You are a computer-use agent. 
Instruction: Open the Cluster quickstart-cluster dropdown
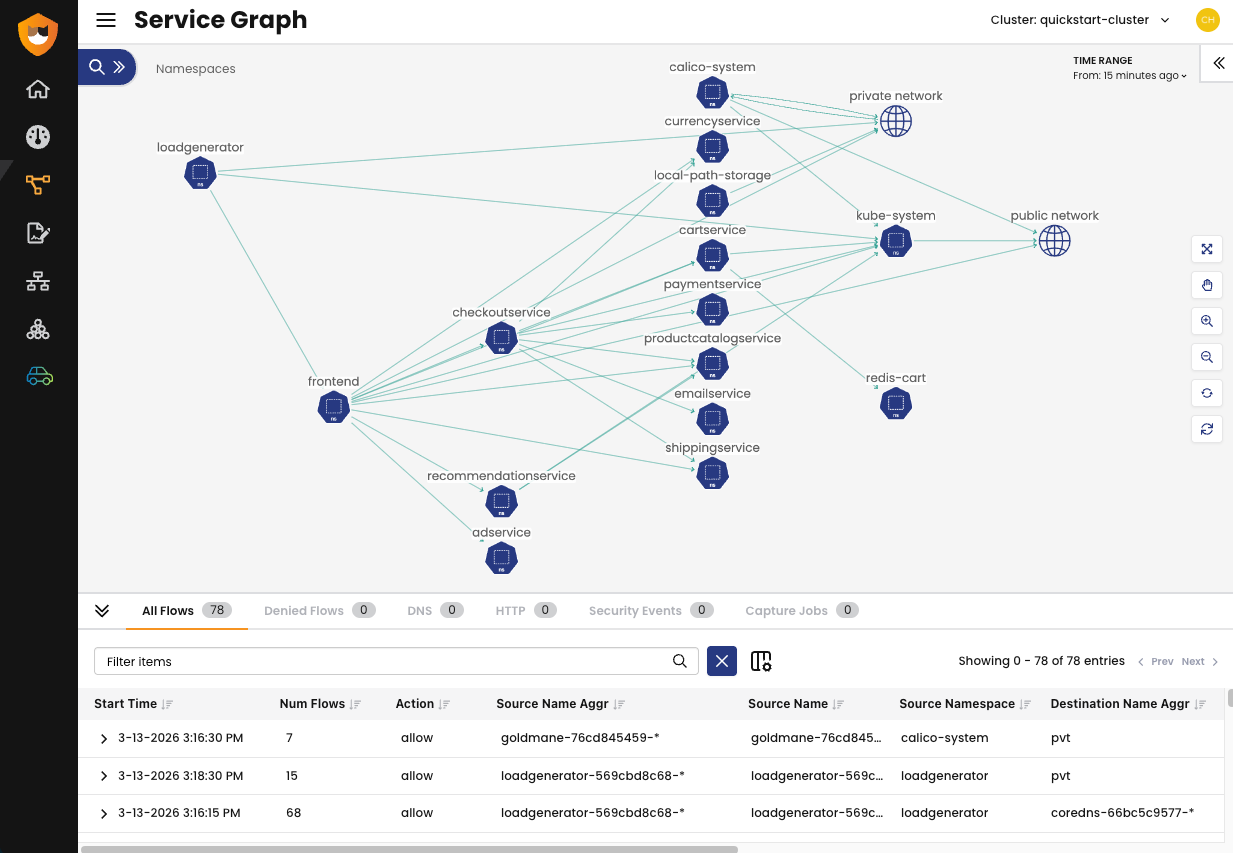click(1080, 20)
